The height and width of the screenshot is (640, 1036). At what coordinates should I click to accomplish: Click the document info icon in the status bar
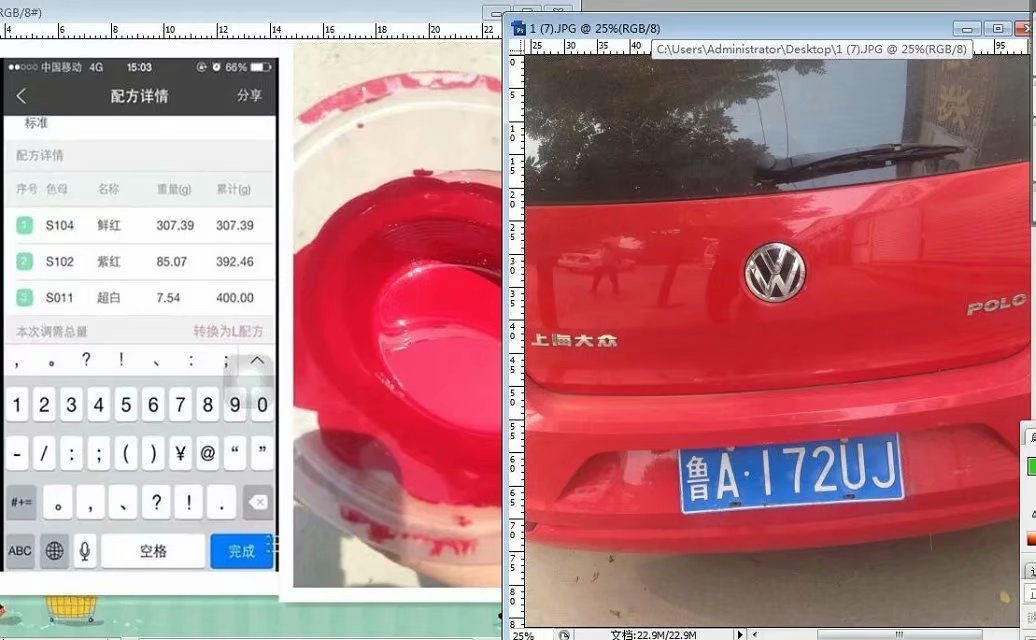click(564, 634)
